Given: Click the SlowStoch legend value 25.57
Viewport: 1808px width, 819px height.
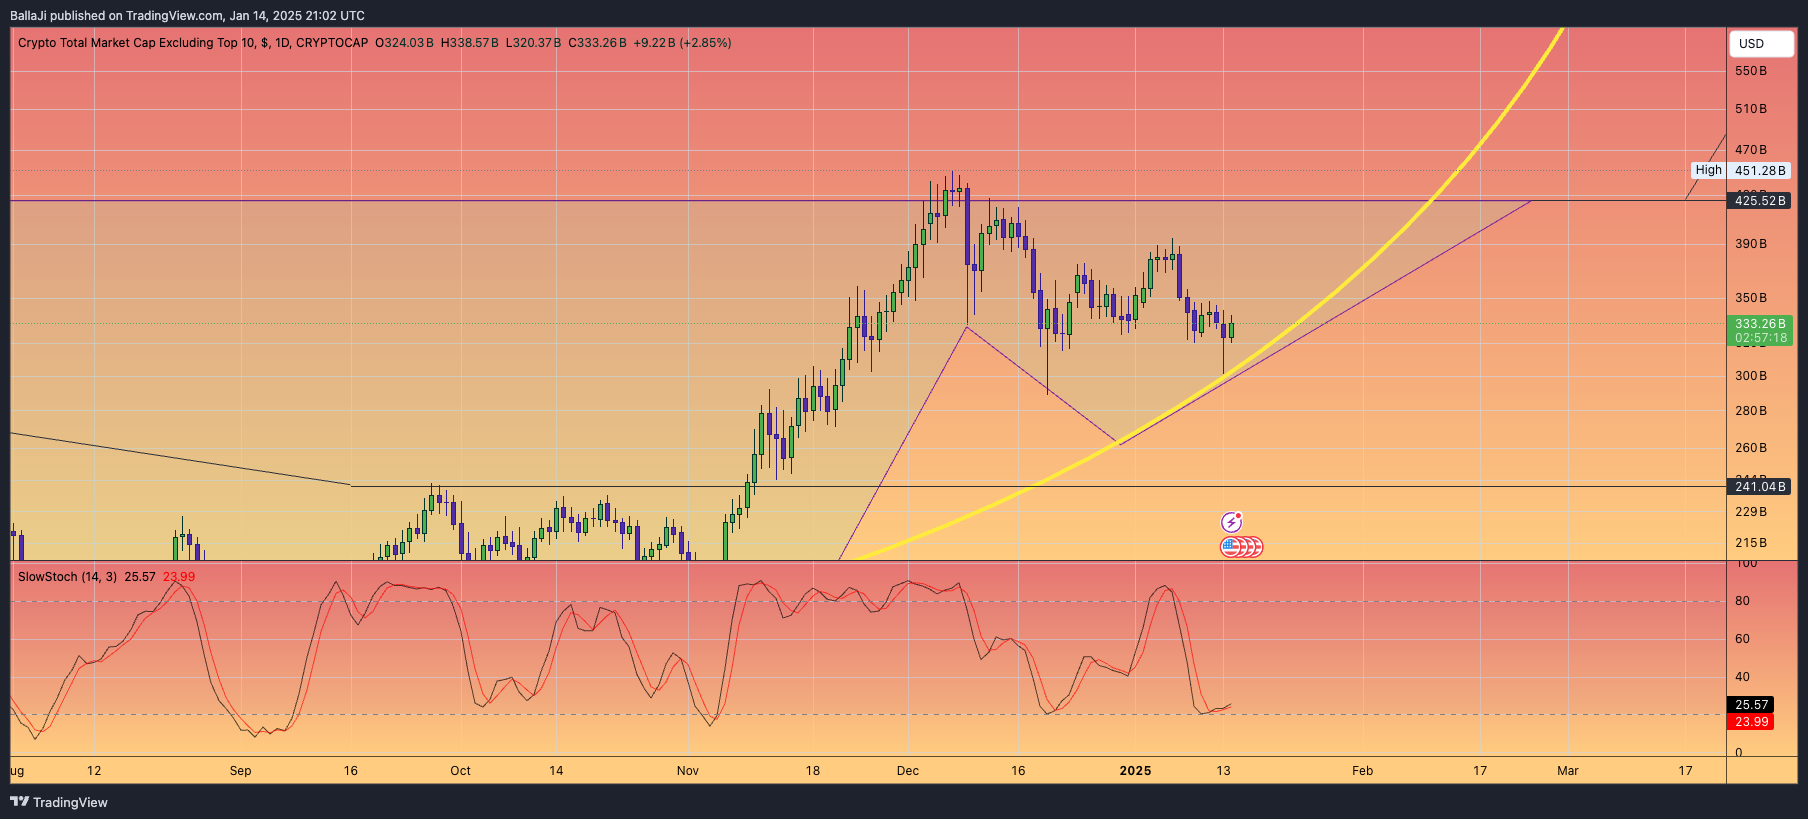Looking at the screenshot, I should [x=140, y=577].
